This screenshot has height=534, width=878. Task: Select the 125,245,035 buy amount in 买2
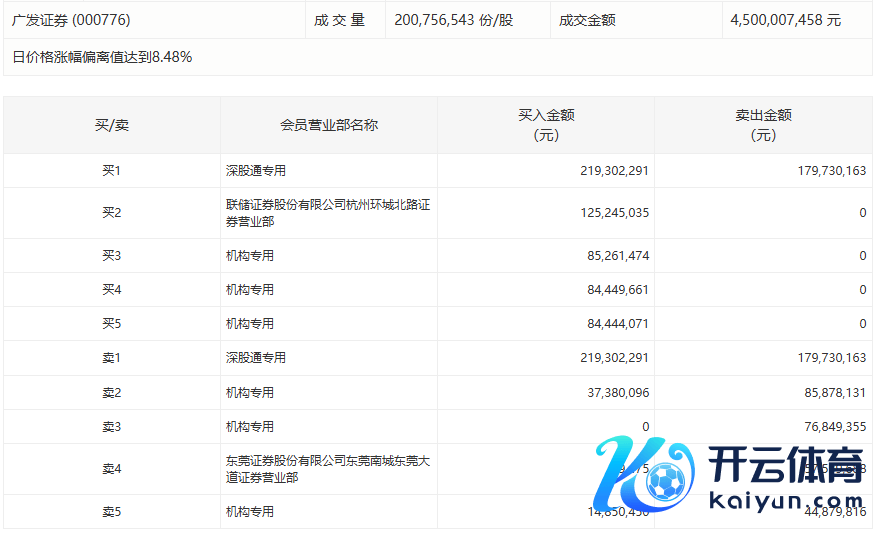(614, 213)
